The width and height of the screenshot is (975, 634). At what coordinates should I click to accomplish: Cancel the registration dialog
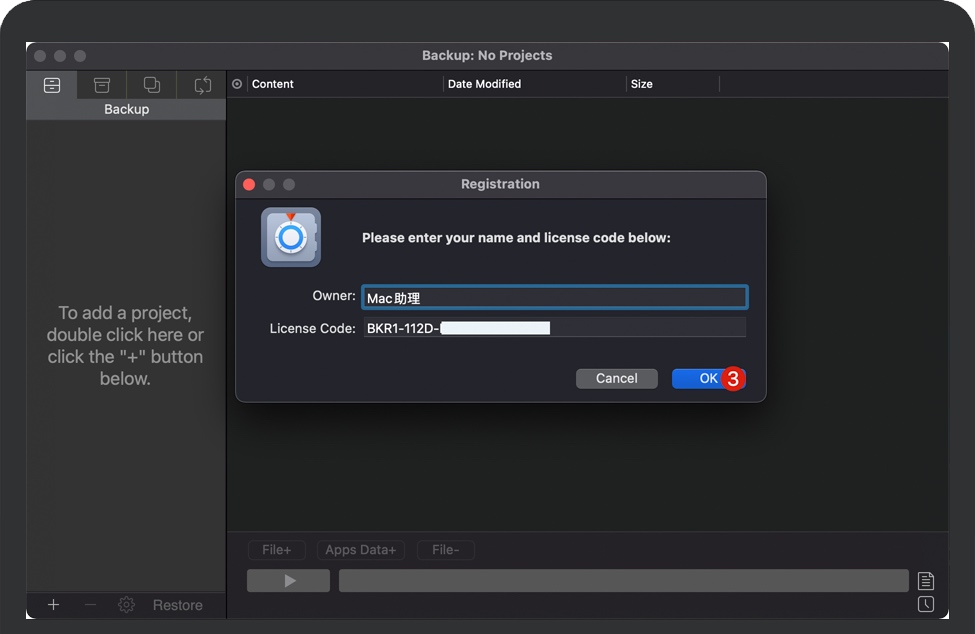[x=616, y=378]
